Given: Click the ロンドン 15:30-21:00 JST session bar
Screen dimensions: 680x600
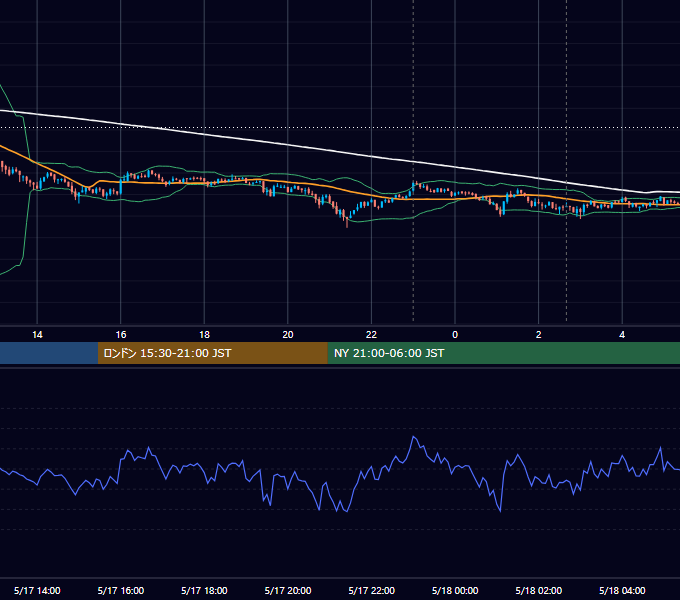Looking at the screenshot, I should pos(212,353).
